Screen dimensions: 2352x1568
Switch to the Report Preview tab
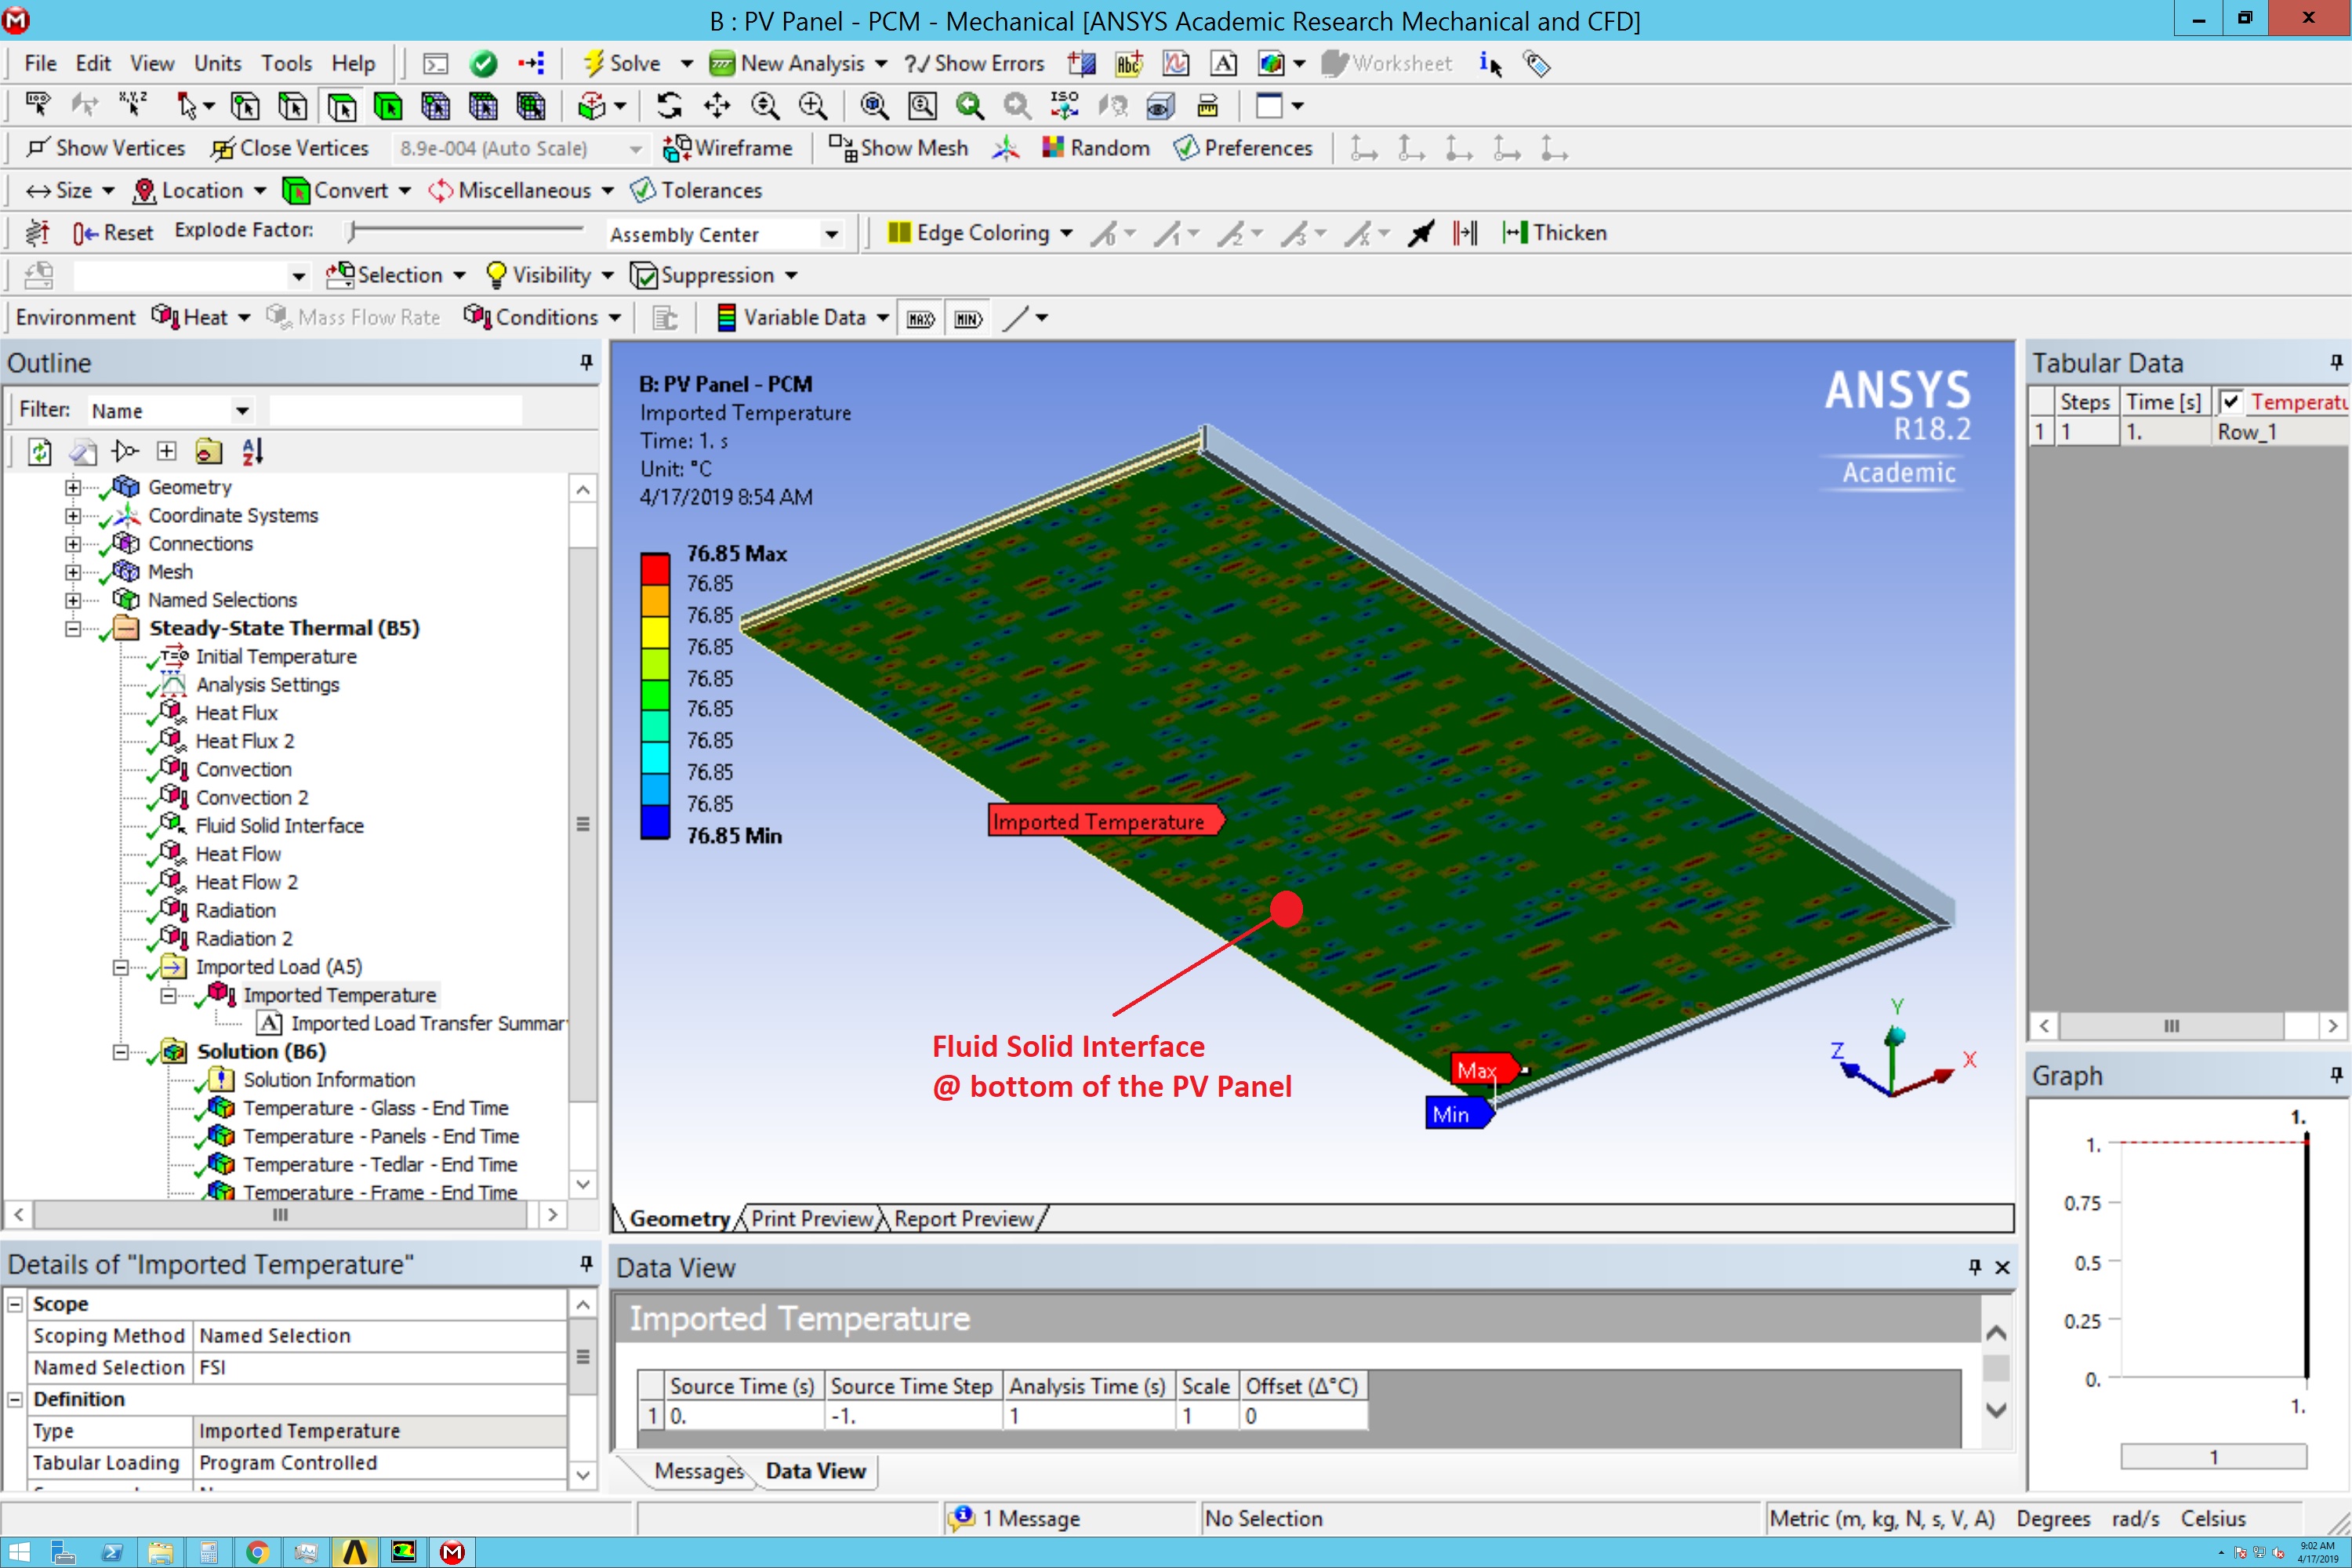pos(963,1219)
